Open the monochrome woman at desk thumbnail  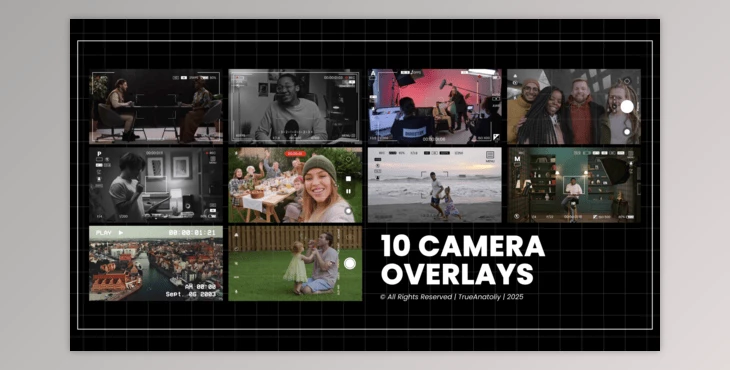[156, 185]
